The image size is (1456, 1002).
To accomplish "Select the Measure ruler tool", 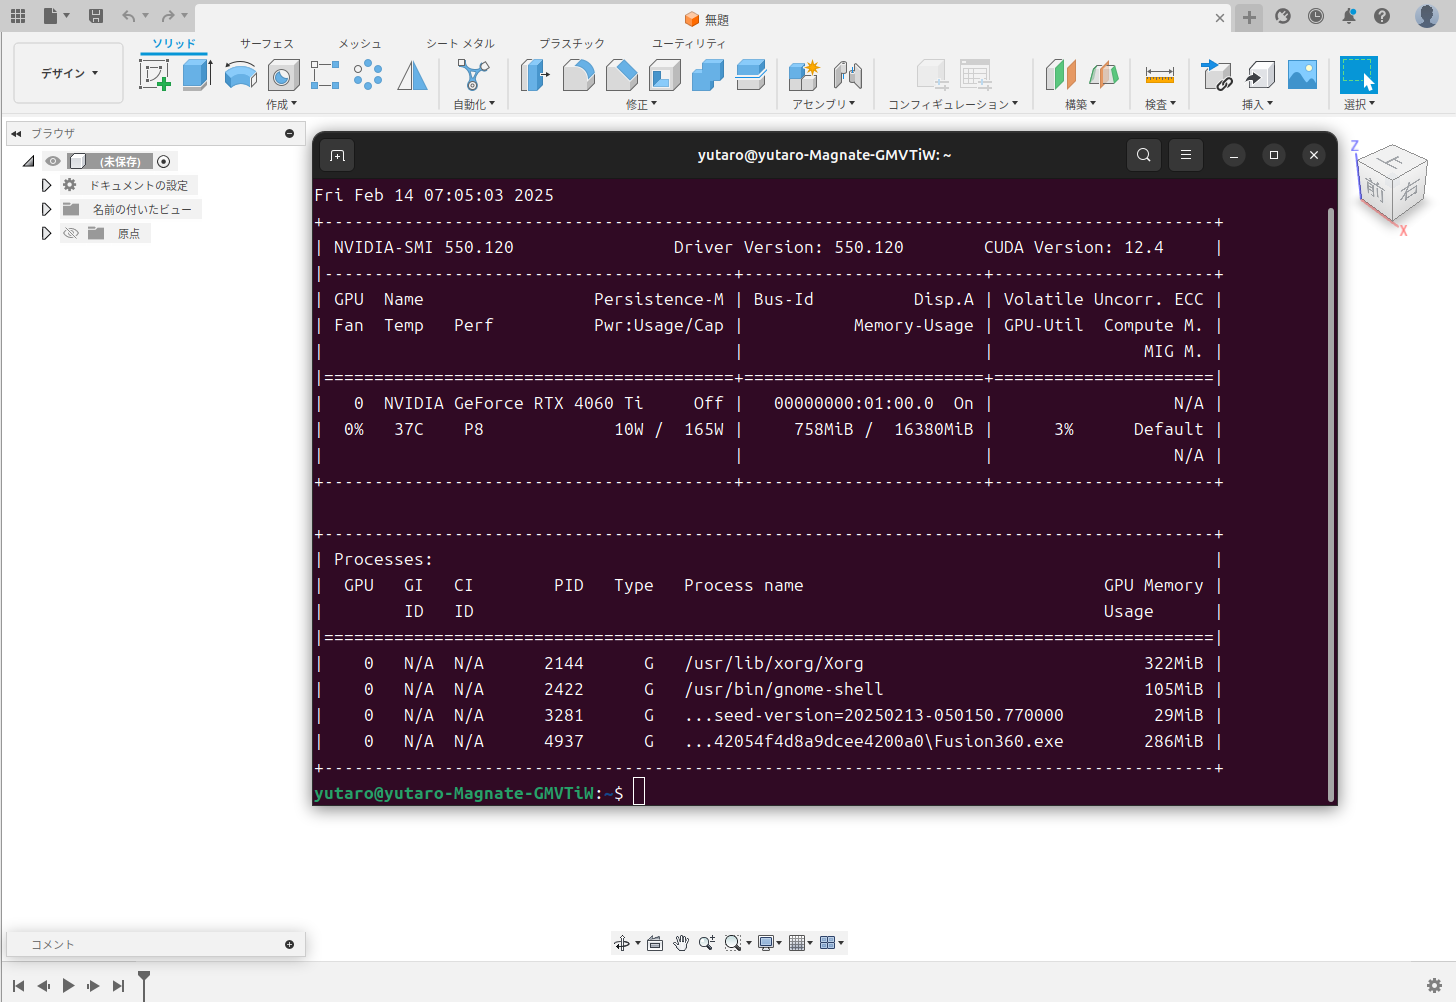I will pyautogui.click(x=1160, y=75).
